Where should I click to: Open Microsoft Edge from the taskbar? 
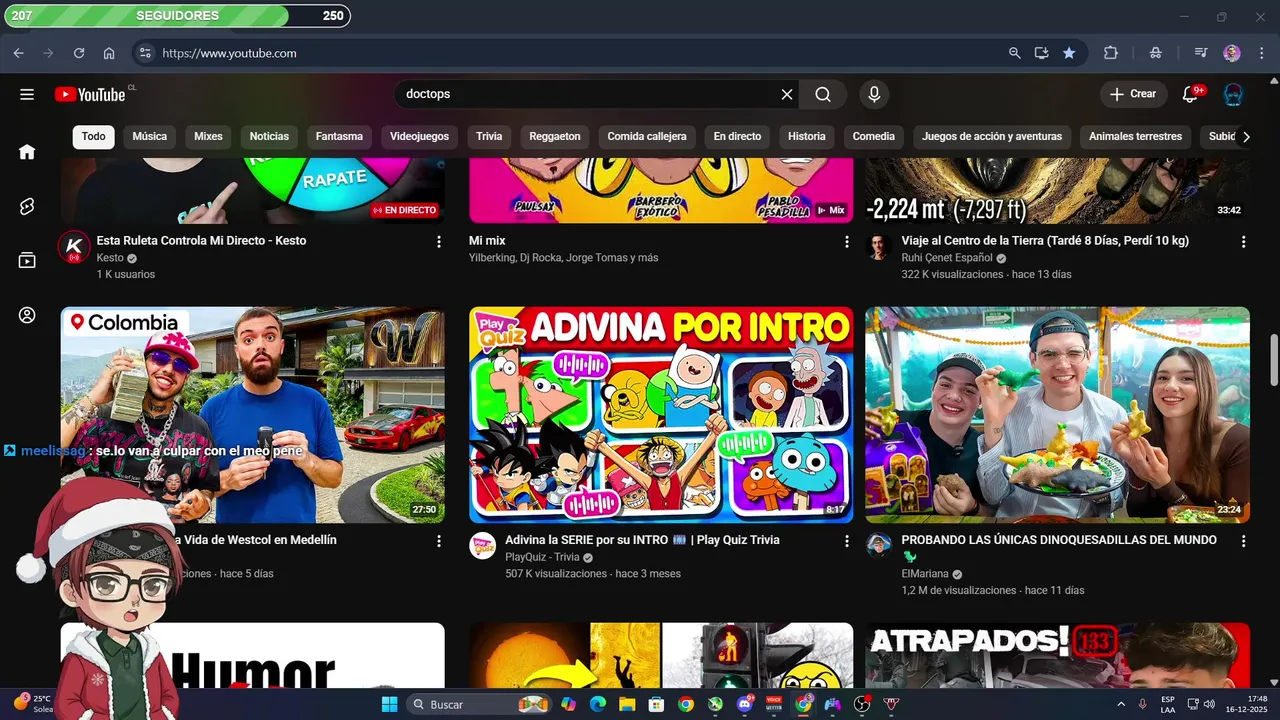click(598, 704)
